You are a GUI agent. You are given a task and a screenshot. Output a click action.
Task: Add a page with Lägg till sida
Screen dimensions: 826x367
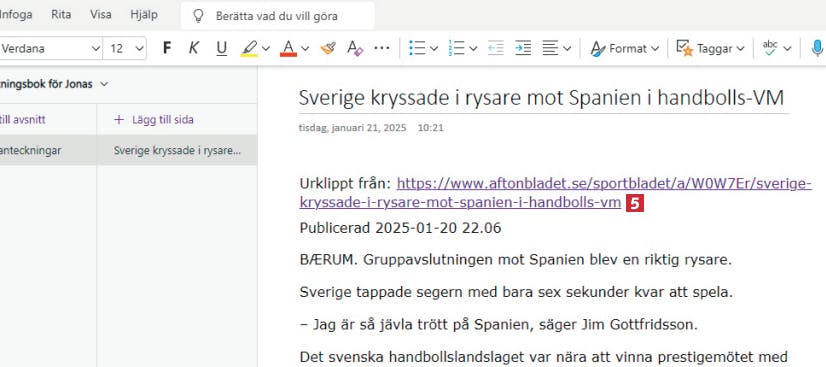[154, 120]
